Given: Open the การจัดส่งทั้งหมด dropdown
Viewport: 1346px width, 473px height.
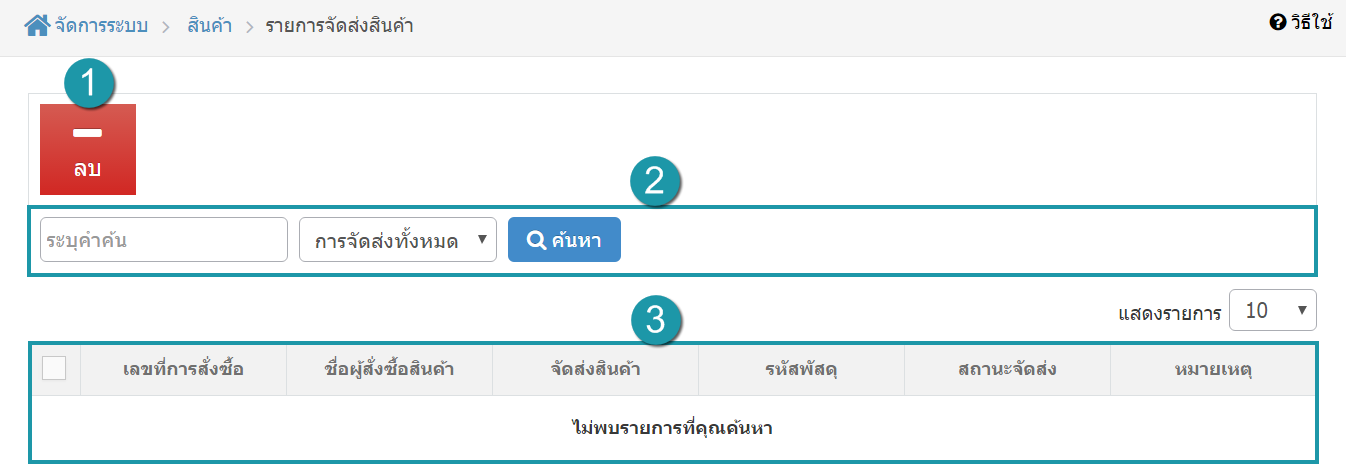Looking at the screenshot, I should pos(398,240).
